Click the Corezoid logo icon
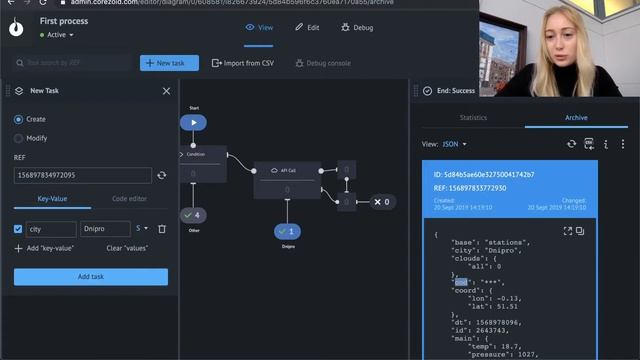The height and width of the screenshot is (360, 640). coord(16,27)
